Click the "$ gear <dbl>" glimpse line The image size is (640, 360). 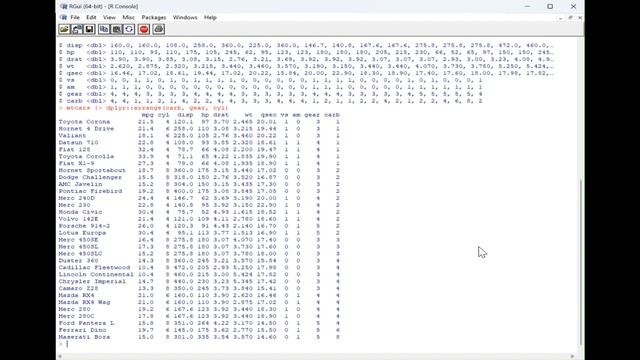270,94
